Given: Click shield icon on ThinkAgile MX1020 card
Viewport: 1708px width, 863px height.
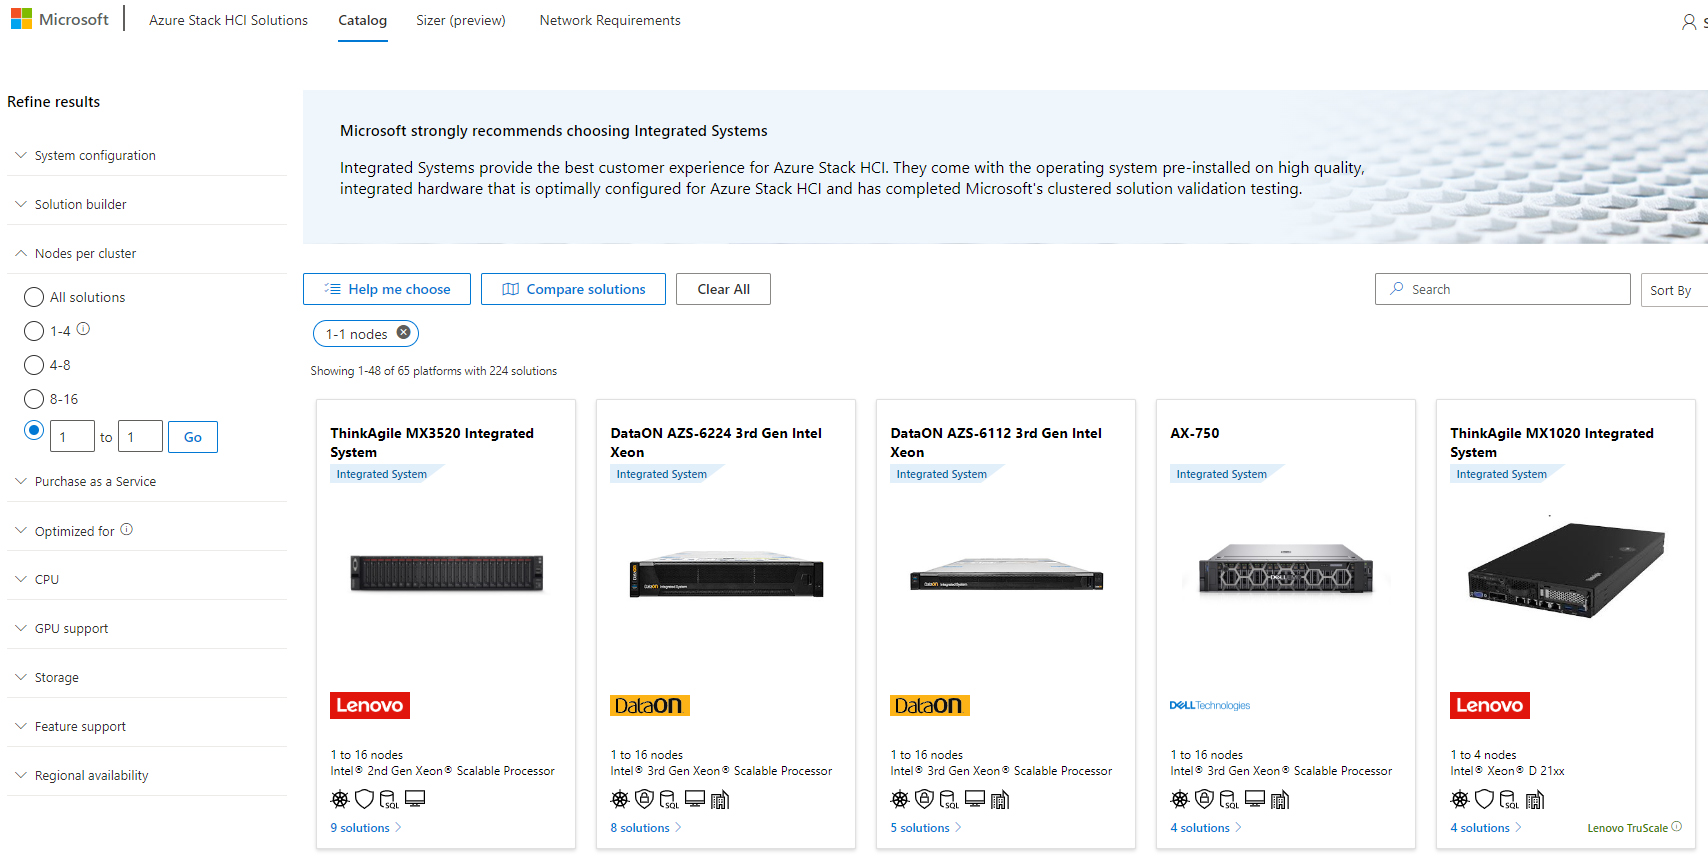Looking at the screenshot, I should point(1484,799).
